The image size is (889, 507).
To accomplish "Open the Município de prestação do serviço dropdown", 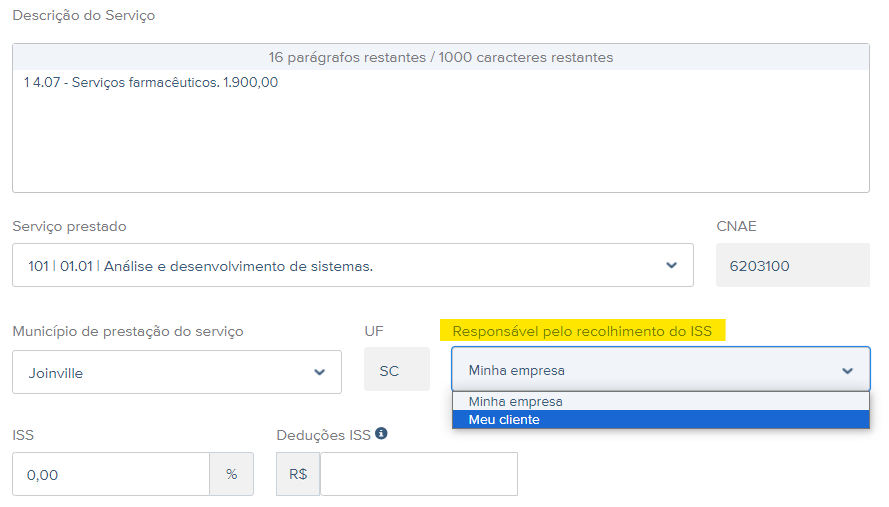I will (x=177, y=372).
